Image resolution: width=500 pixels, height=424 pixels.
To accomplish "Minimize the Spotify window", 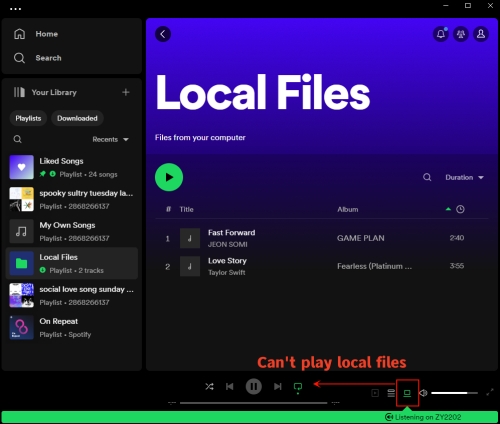I will tap(446, 6).
